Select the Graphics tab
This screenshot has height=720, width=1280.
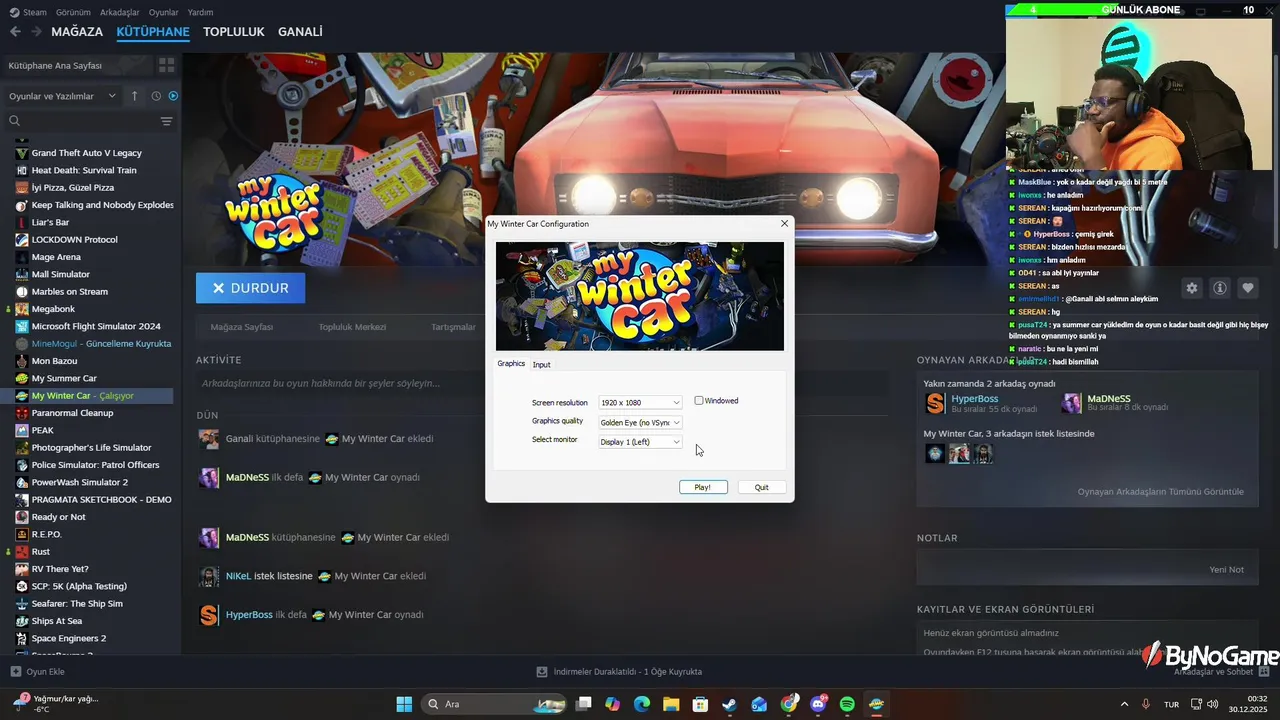tap(511, 364)
